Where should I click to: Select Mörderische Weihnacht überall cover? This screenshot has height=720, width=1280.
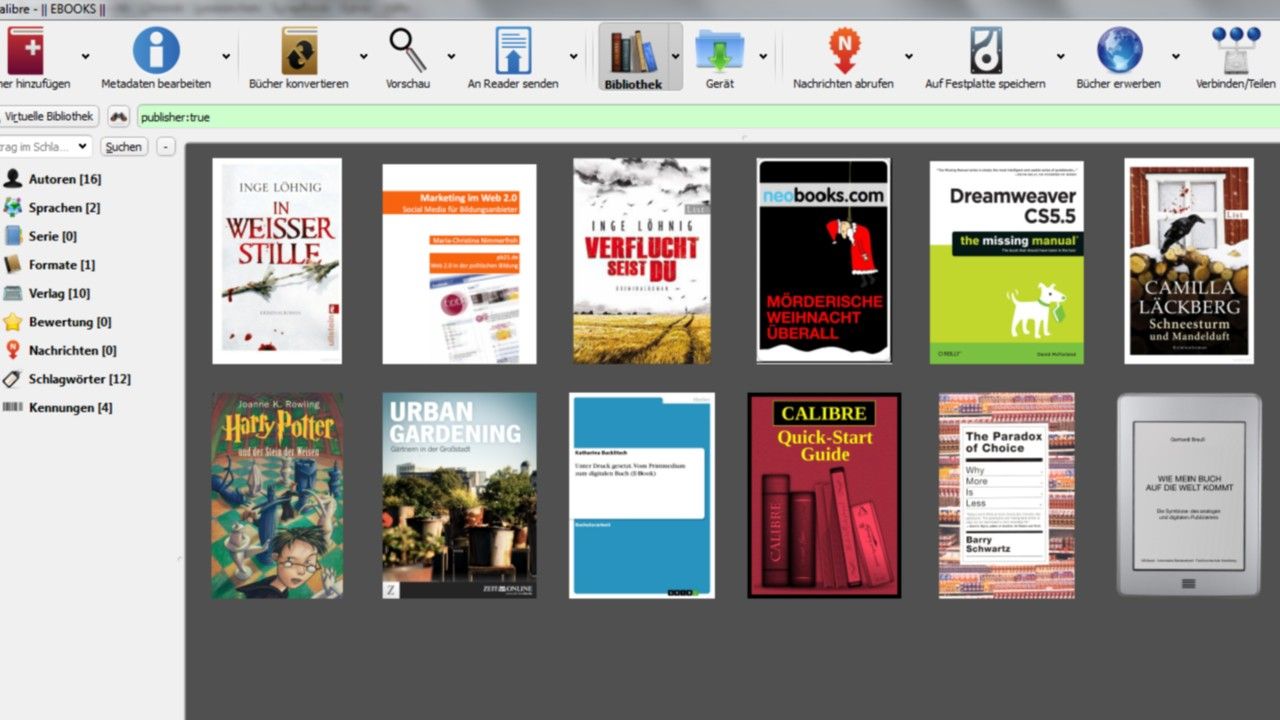pos(824,261)
